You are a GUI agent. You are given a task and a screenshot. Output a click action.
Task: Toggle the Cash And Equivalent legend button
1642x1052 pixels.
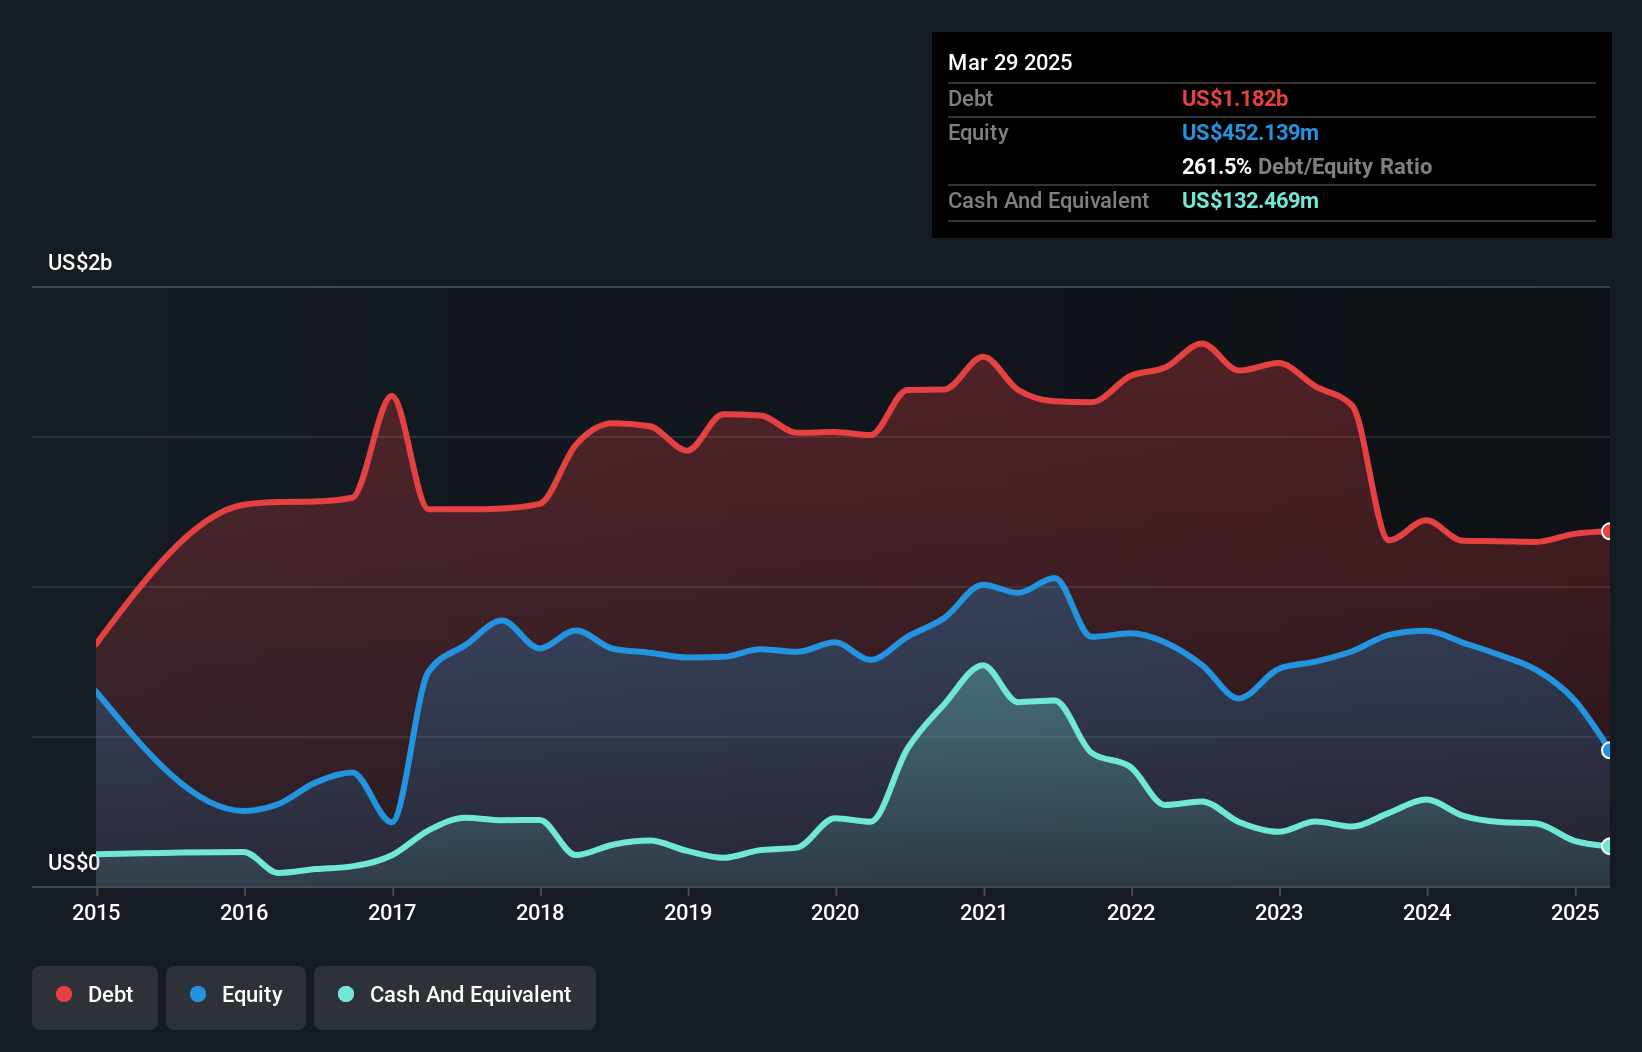455,997
